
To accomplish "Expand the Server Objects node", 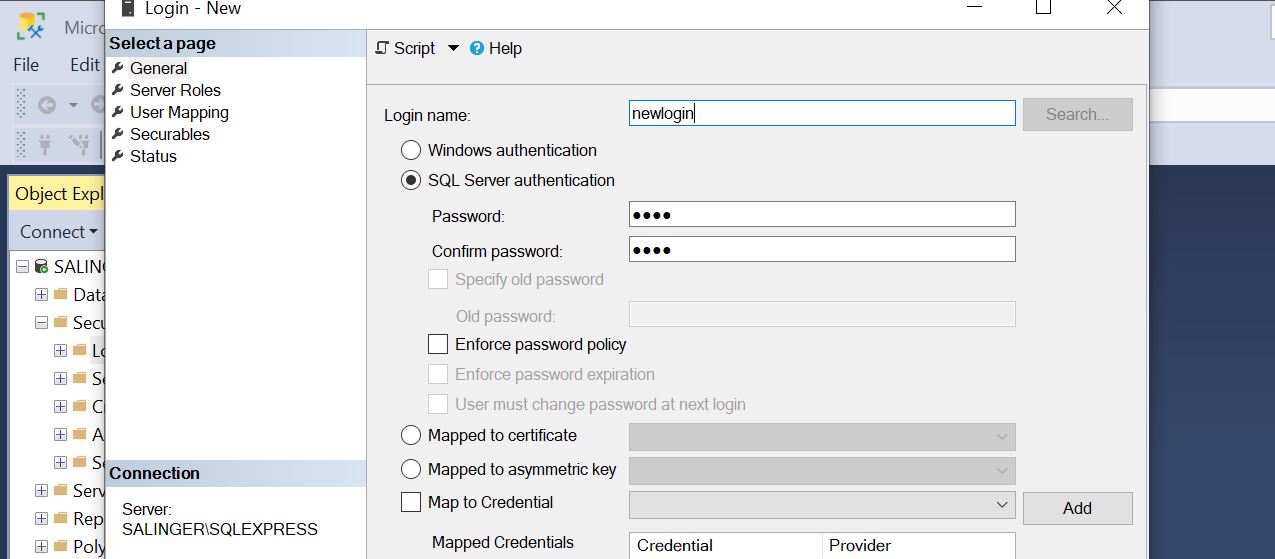I will click(41, 491).
